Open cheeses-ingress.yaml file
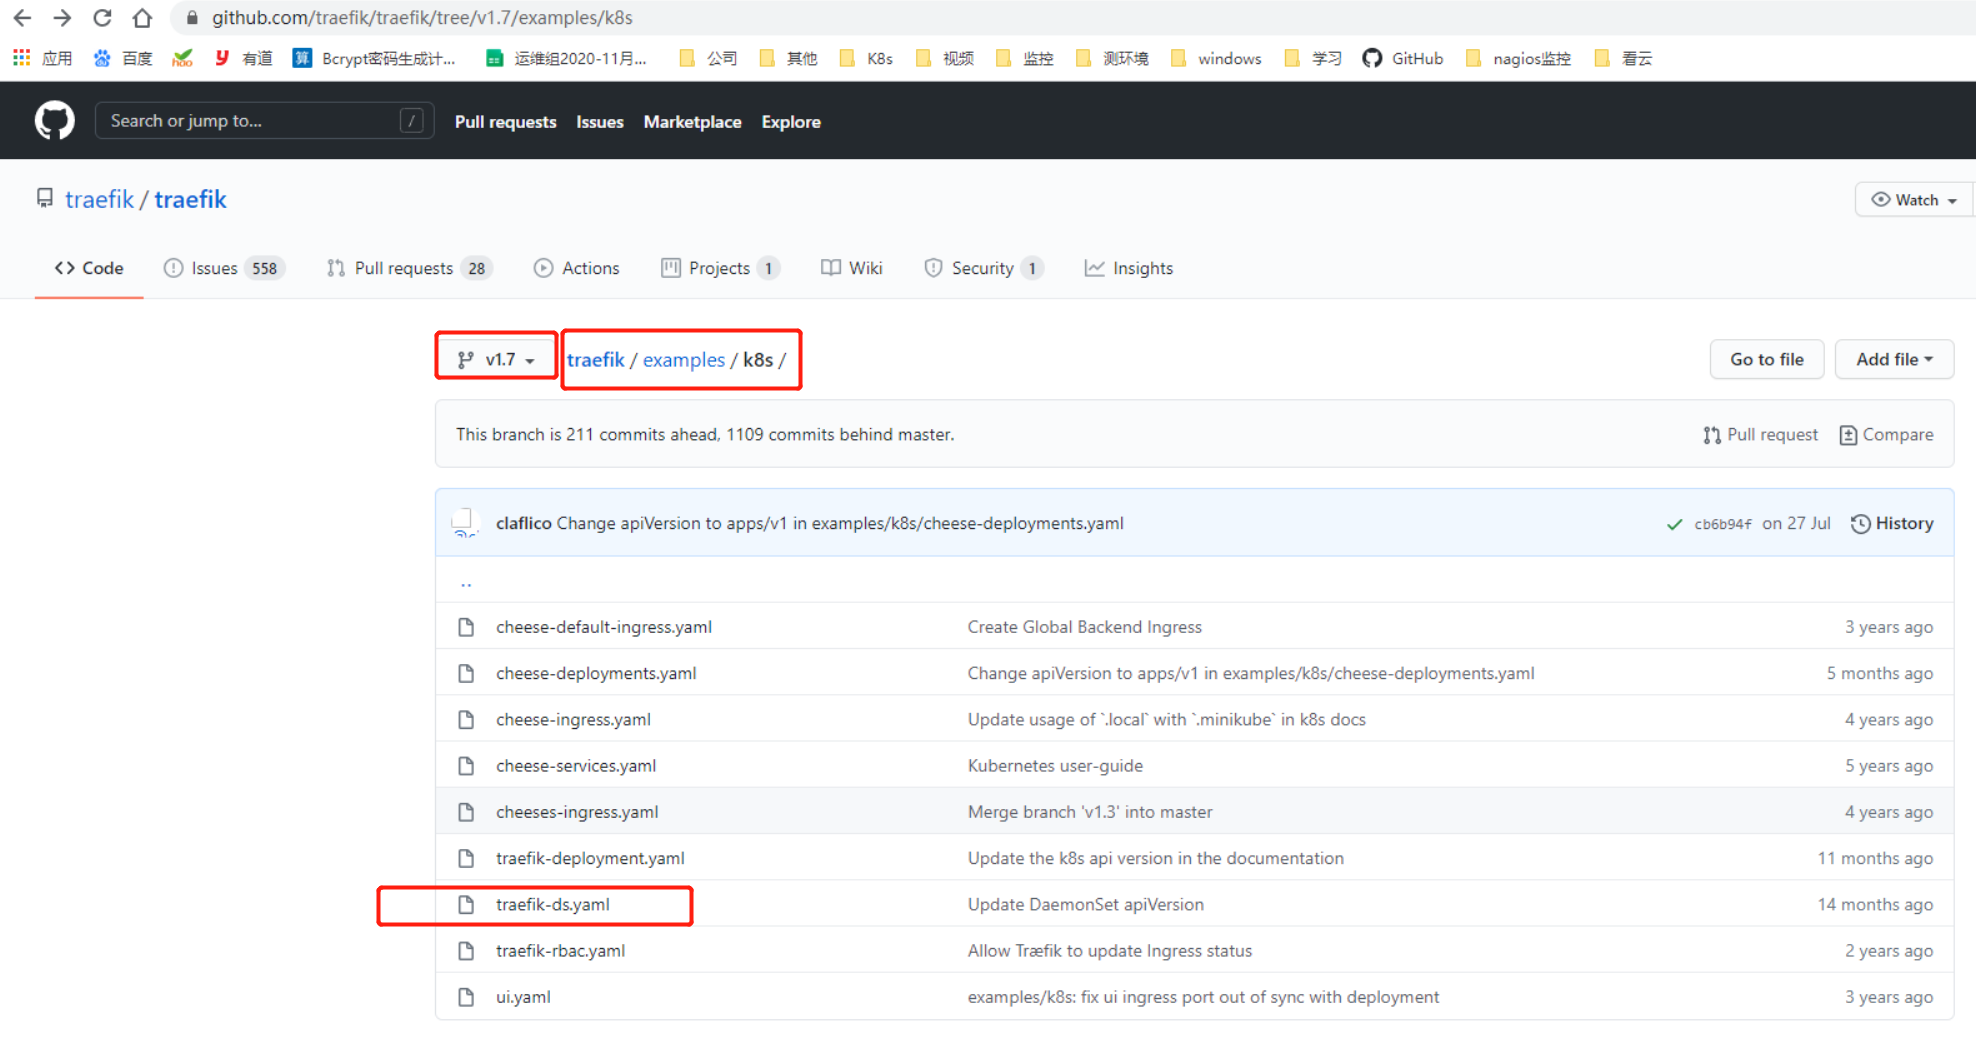 (577, 812)
